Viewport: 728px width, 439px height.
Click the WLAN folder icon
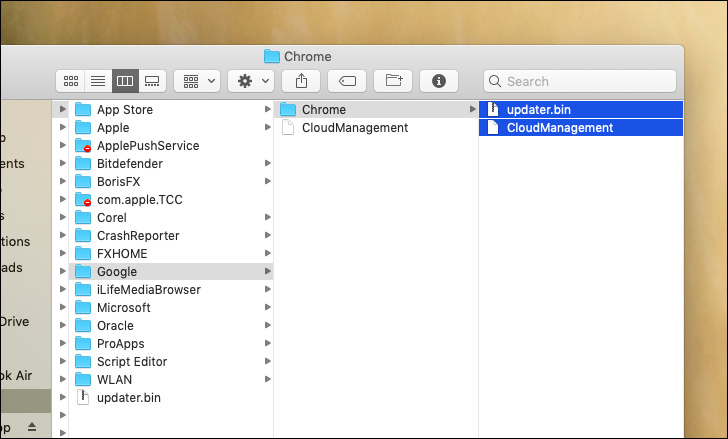click(83, 380)
